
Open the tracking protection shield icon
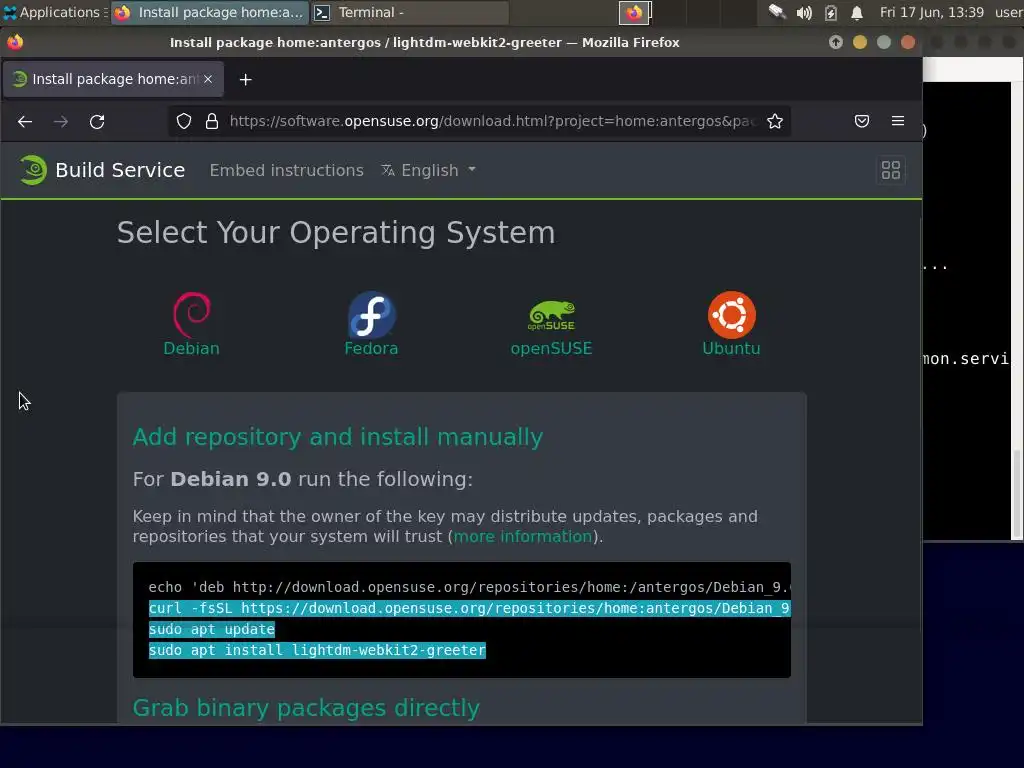[184, 121]
